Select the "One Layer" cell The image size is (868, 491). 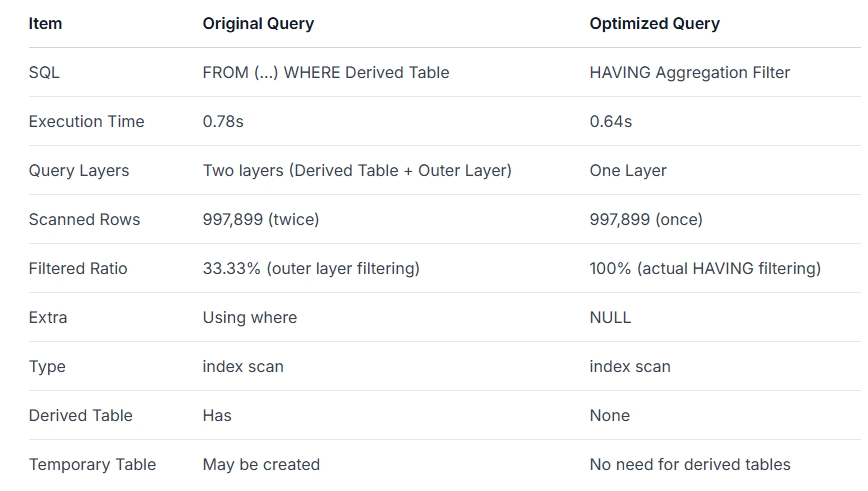point(628,170)
